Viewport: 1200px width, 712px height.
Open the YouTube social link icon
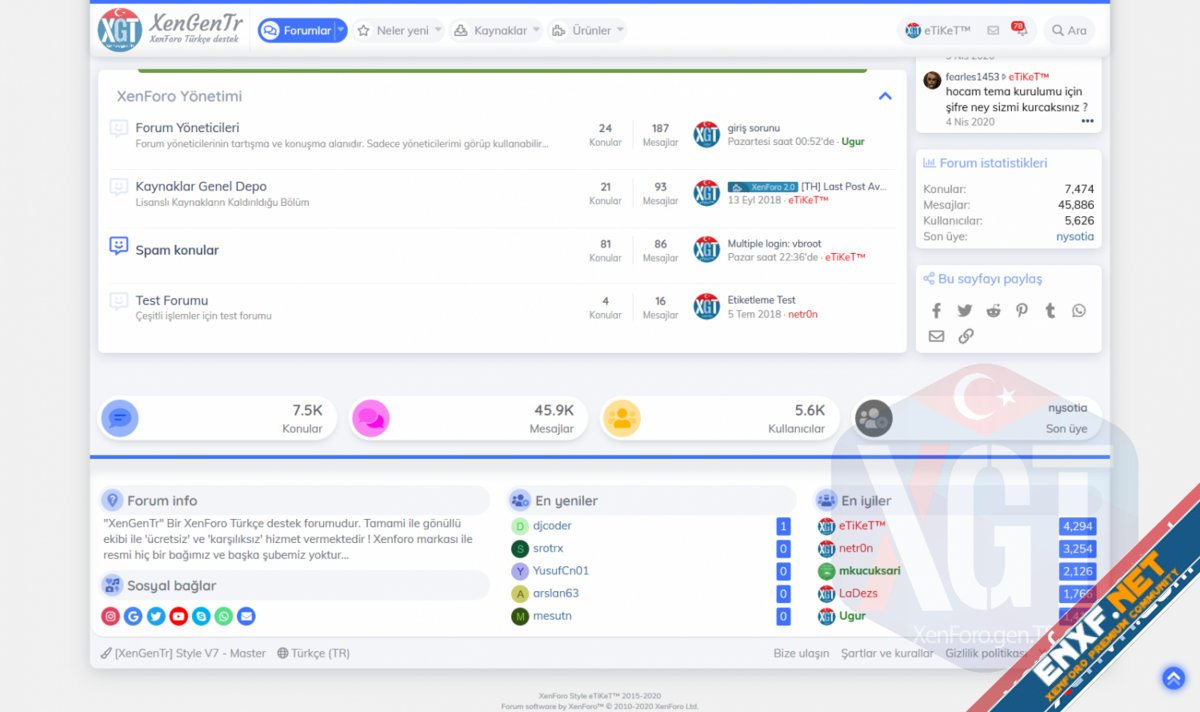point(178,617)
